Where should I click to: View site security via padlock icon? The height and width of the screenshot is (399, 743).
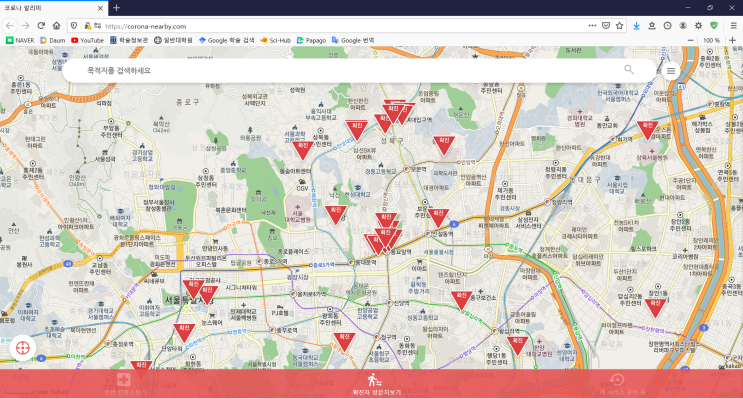[88, 26]
